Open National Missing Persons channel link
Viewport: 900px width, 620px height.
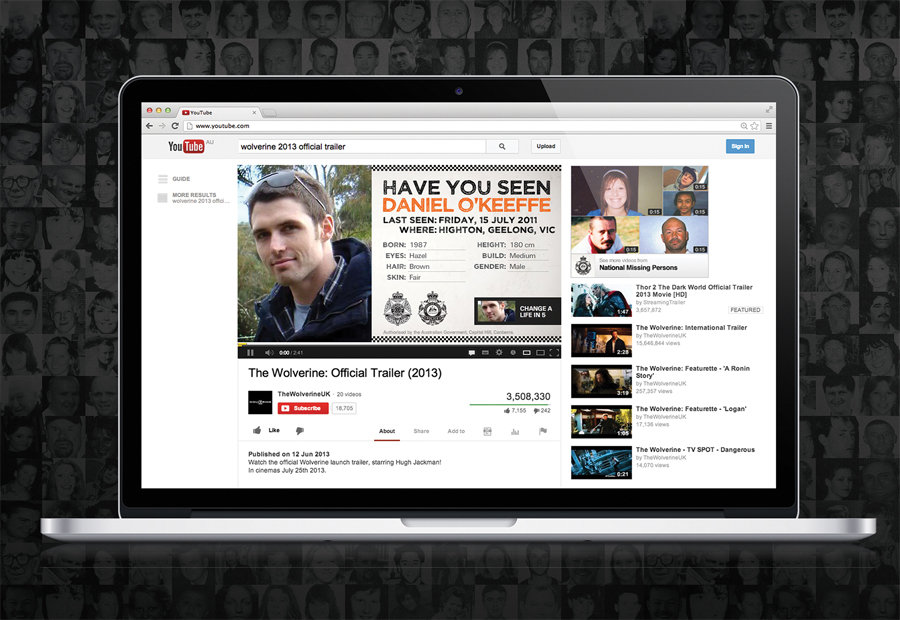[638, 268]
